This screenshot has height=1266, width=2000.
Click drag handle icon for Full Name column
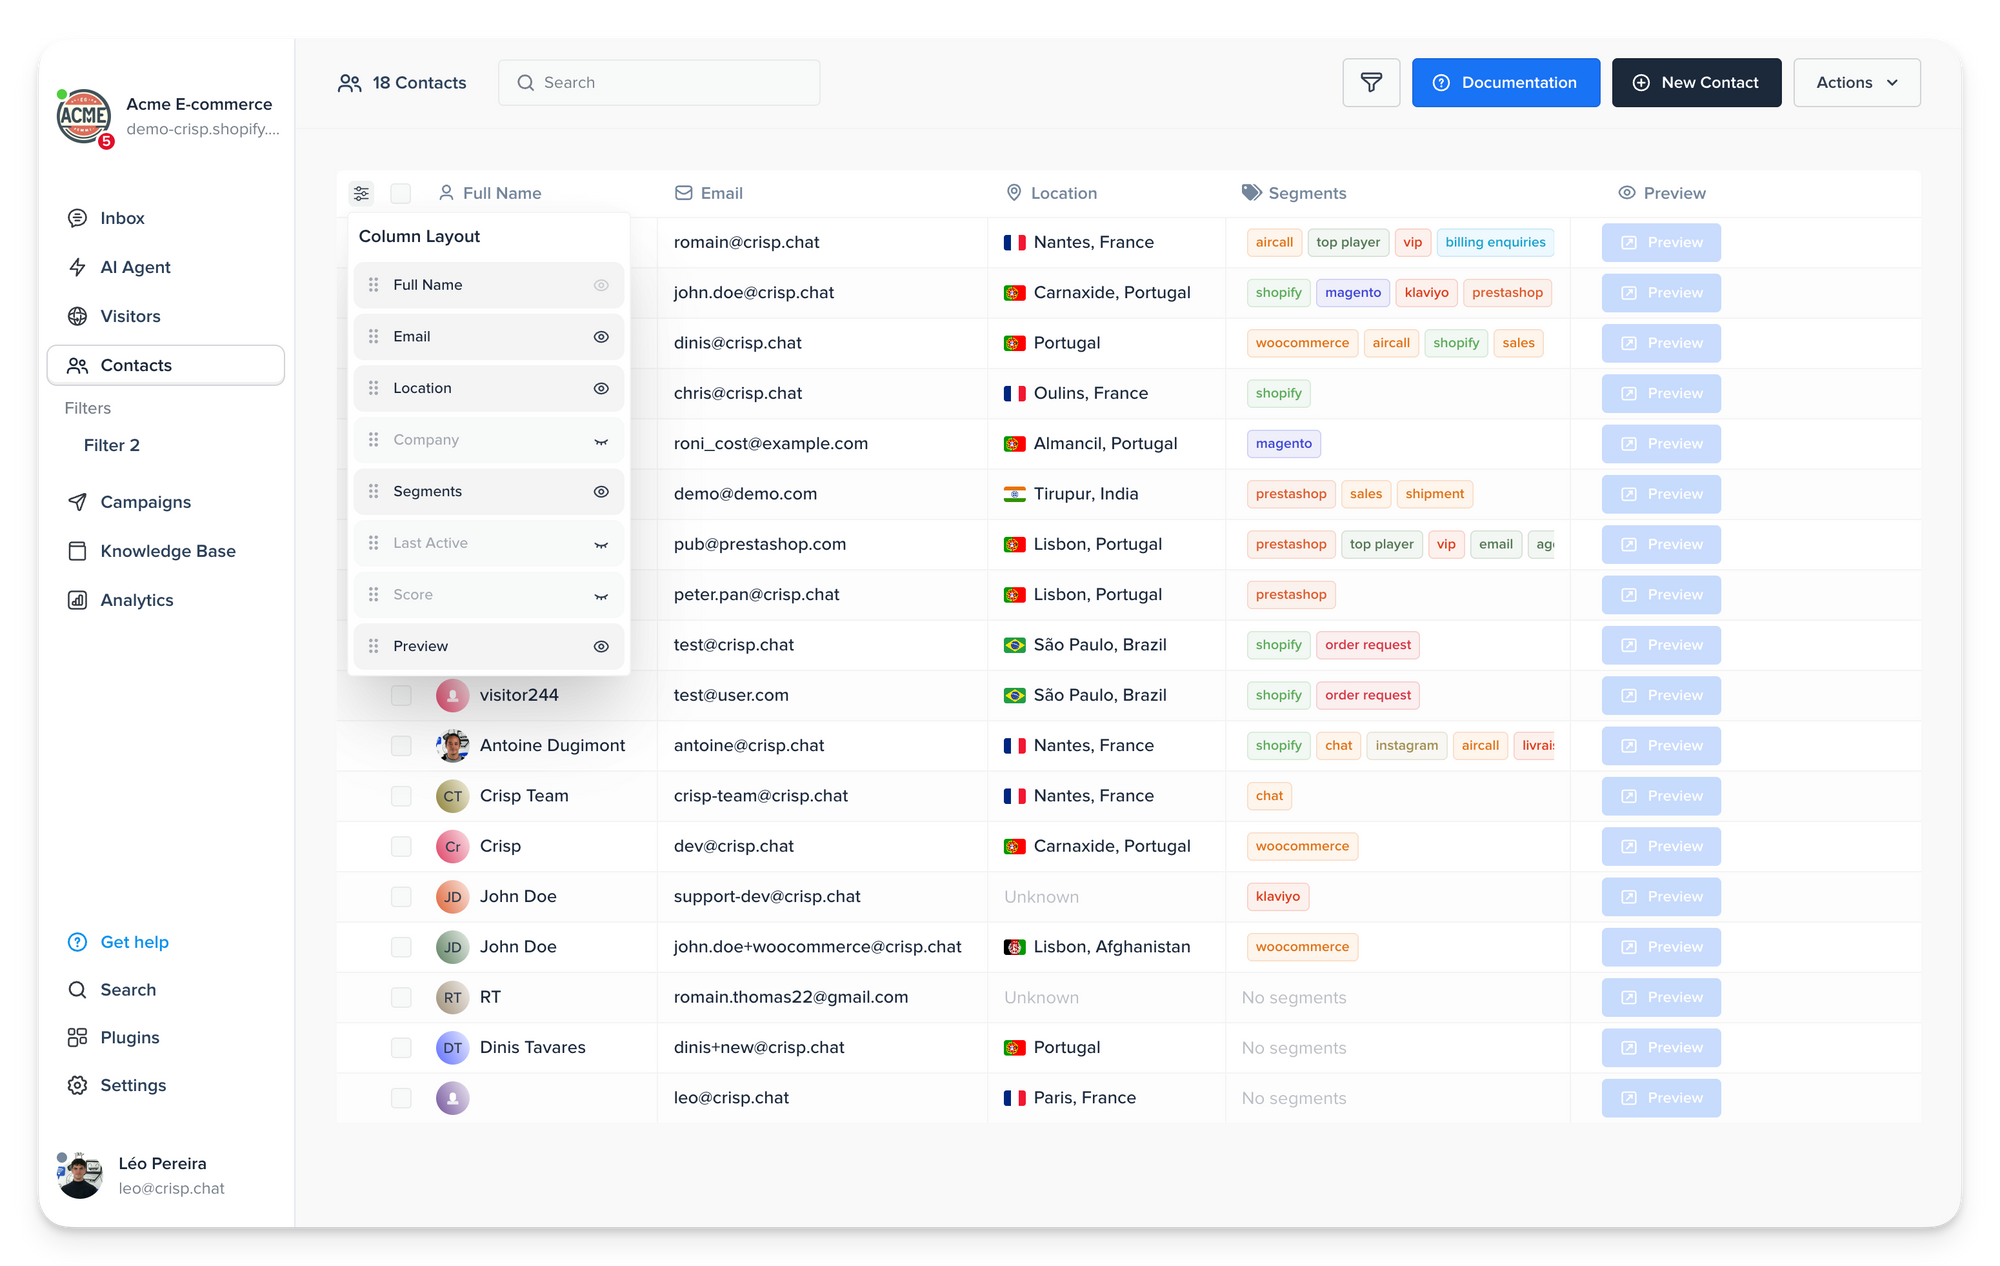click(x=373, y=285)
